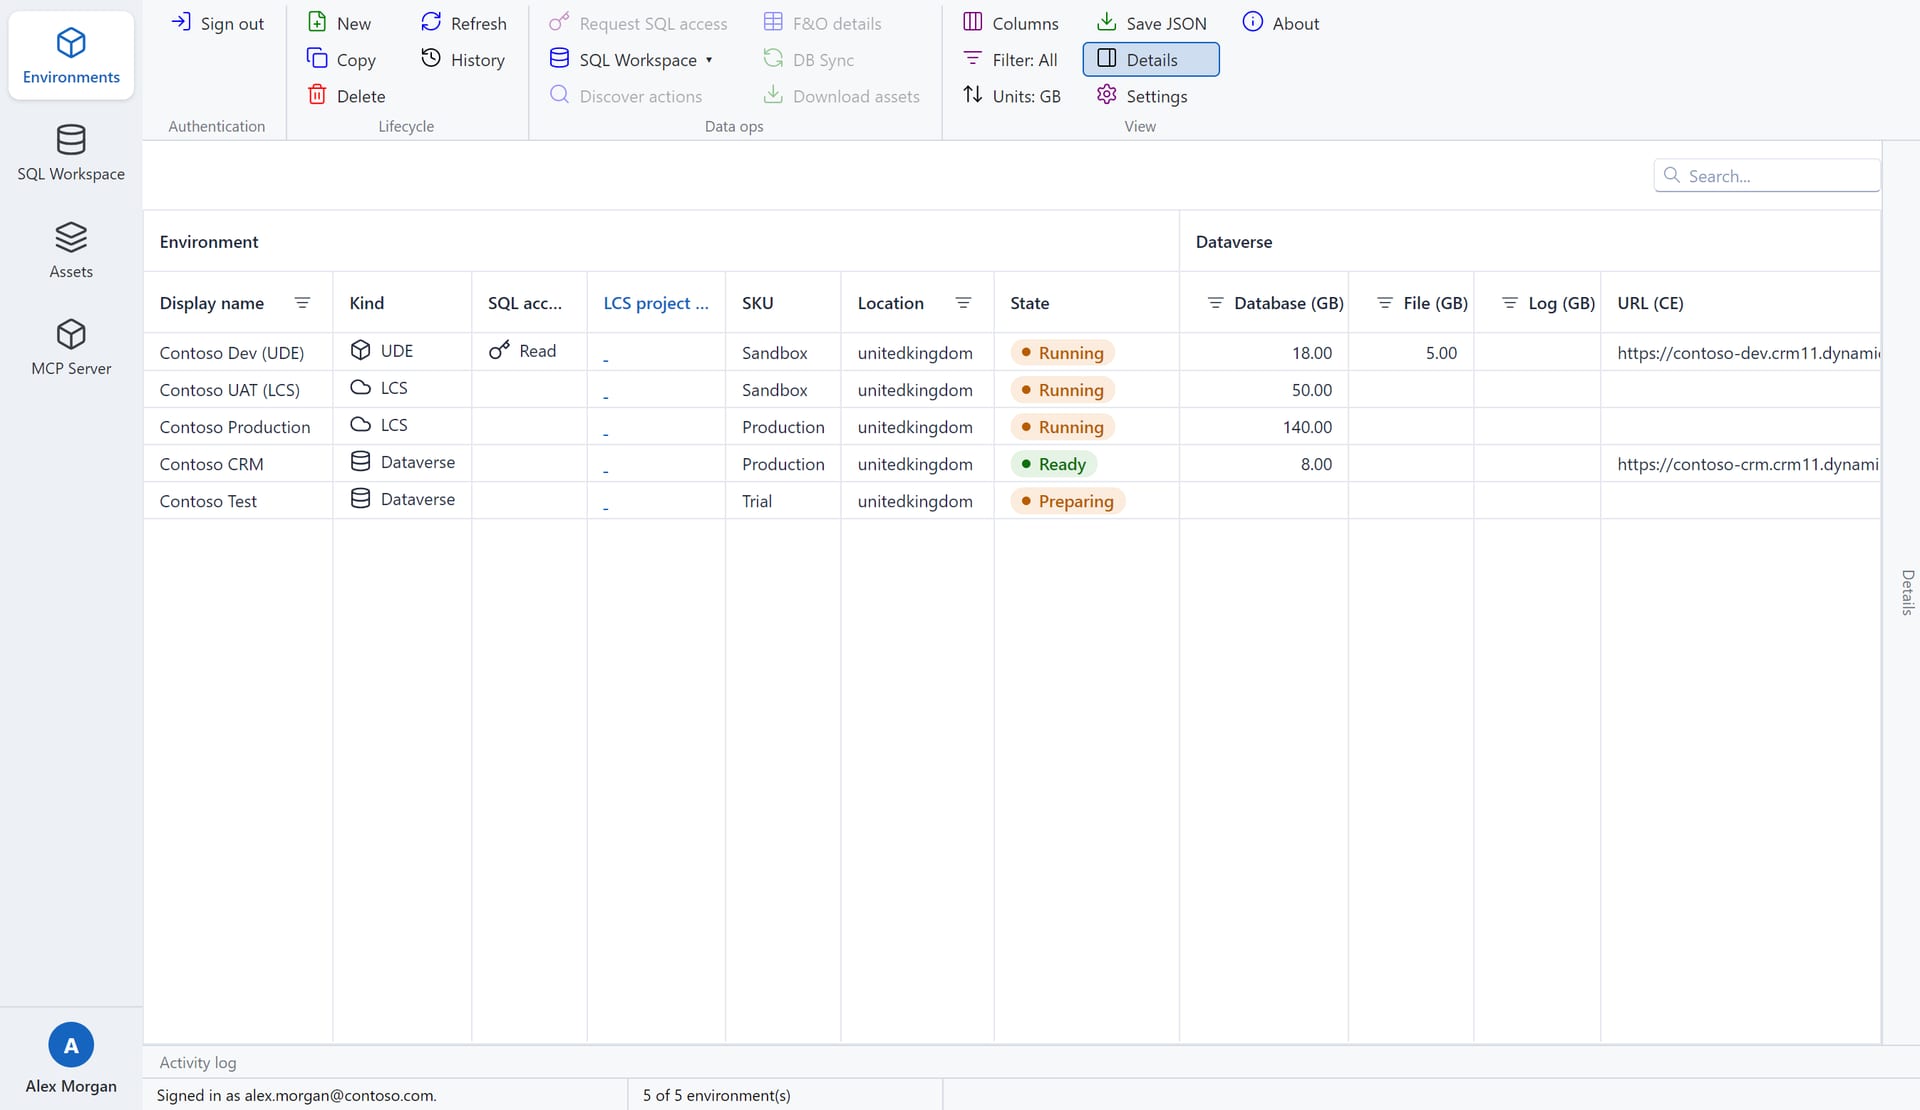
Task: Select the Contoso Test row
Action: [x=1012, y=500]
